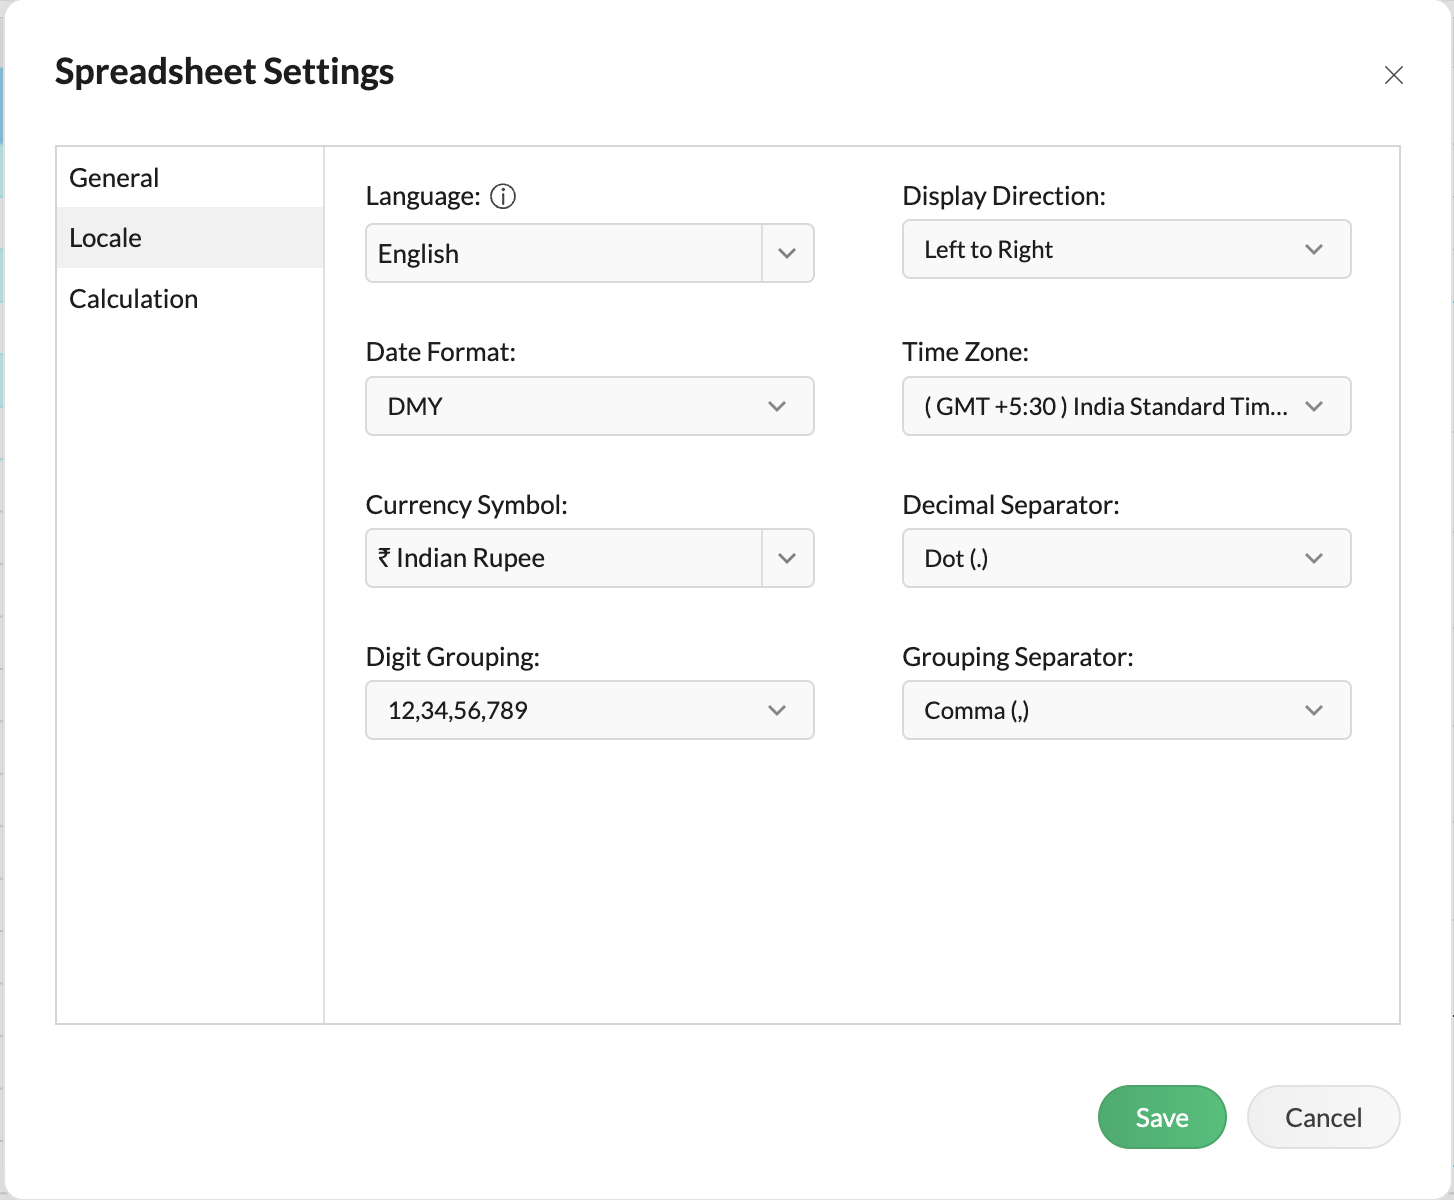This screenshot has width=1454, height=1200.
Task: Click the Cancel button
Action: point(1323,1117)
